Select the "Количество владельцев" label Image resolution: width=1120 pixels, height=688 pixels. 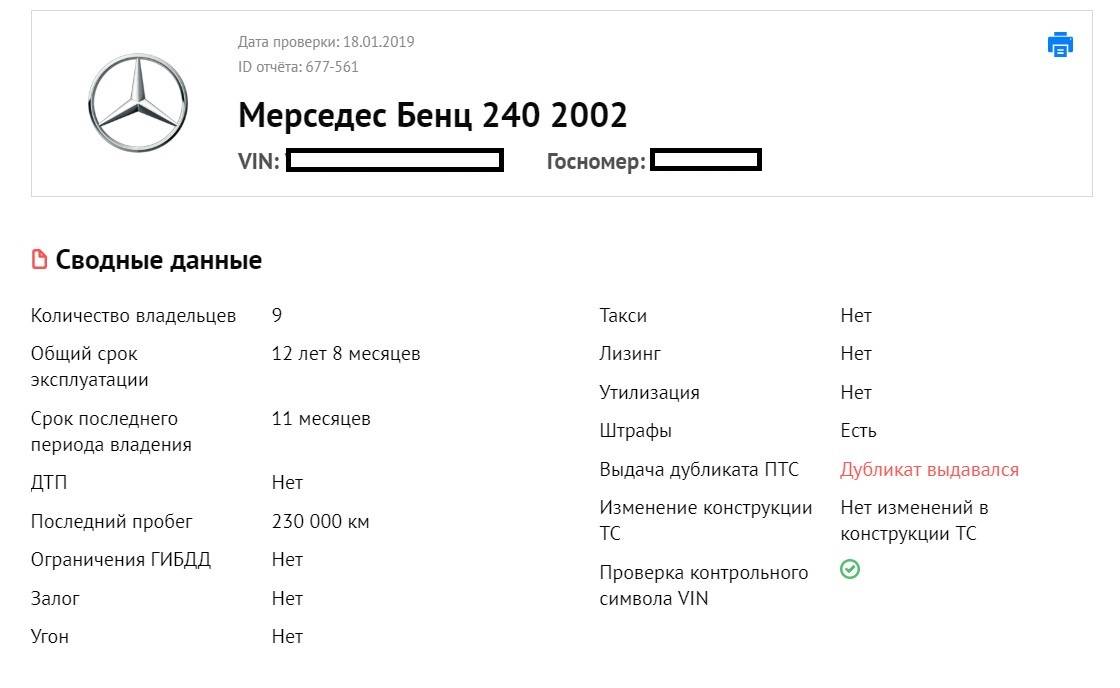click(133, 316)
